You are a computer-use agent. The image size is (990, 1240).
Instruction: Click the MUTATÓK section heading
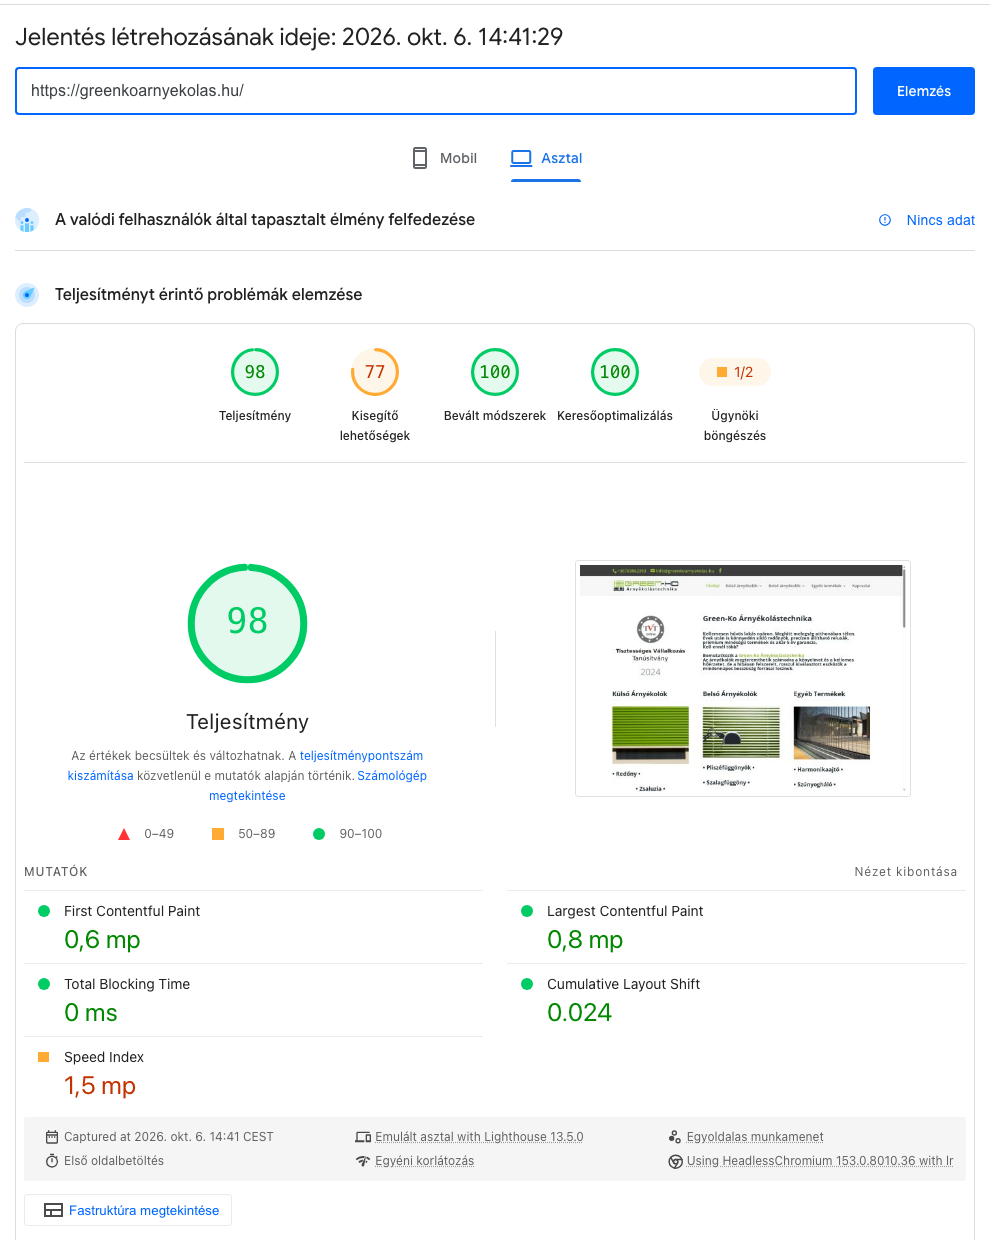[x=56, y=872]
